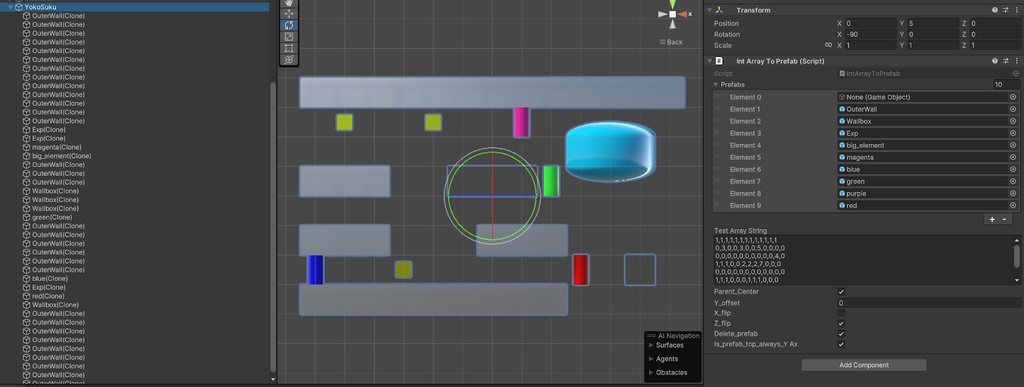Select the Rect tool in scene toolbar
Image resolution: width=1024 pixels, height=387 pixels.
coord(289,48)
